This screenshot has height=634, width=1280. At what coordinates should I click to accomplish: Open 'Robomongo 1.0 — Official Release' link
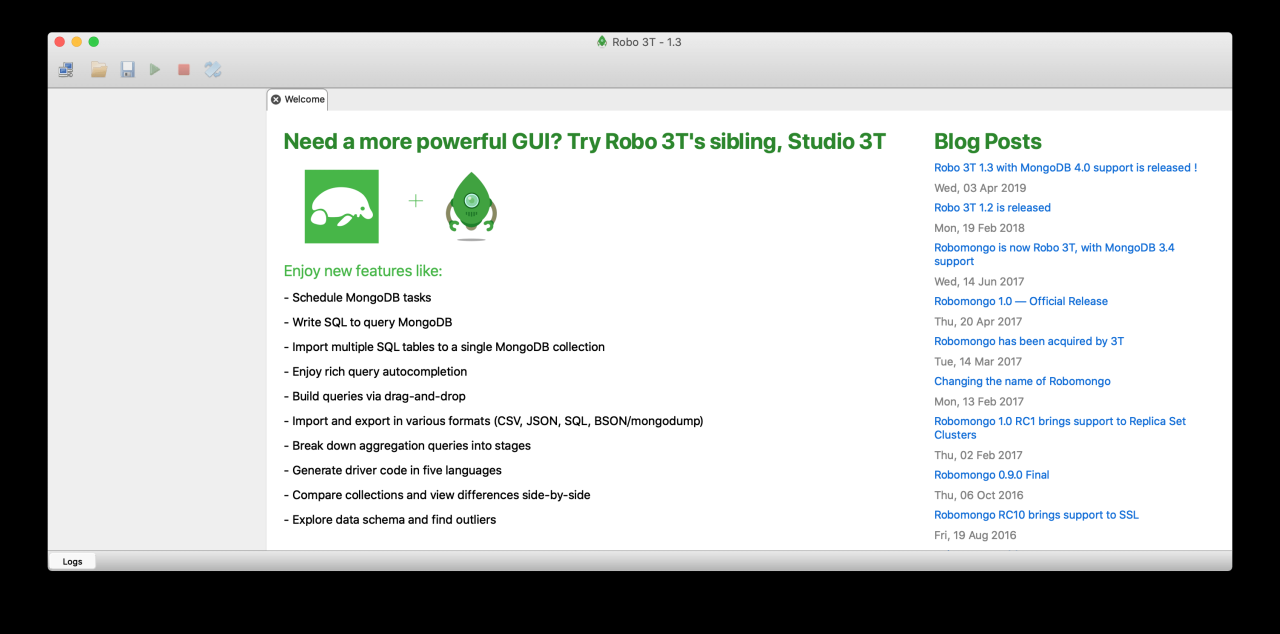pyautogui.click(x=1021, y=301)
